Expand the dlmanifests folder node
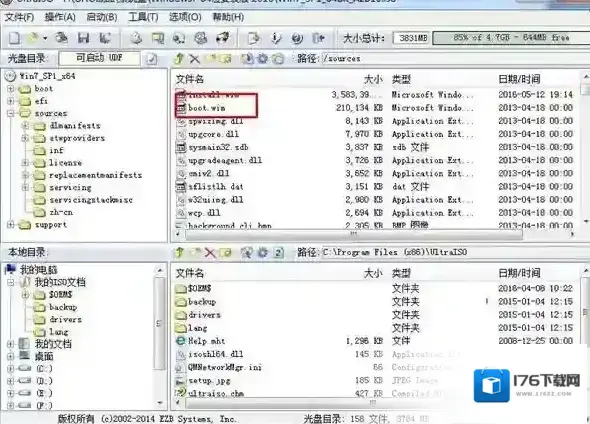The width and height of the screenshot is (590, 424). pyautogui.click(x=25, y=126)
